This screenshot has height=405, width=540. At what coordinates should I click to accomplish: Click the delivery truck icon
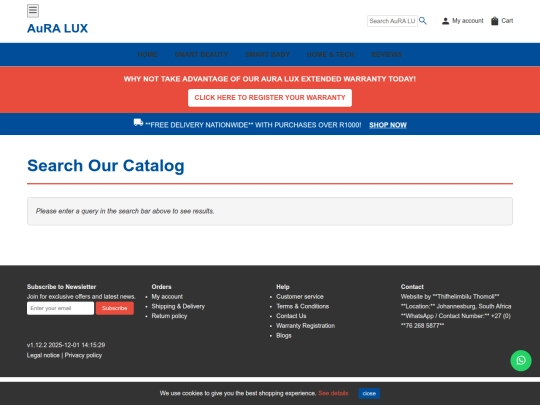pos(138,123)
